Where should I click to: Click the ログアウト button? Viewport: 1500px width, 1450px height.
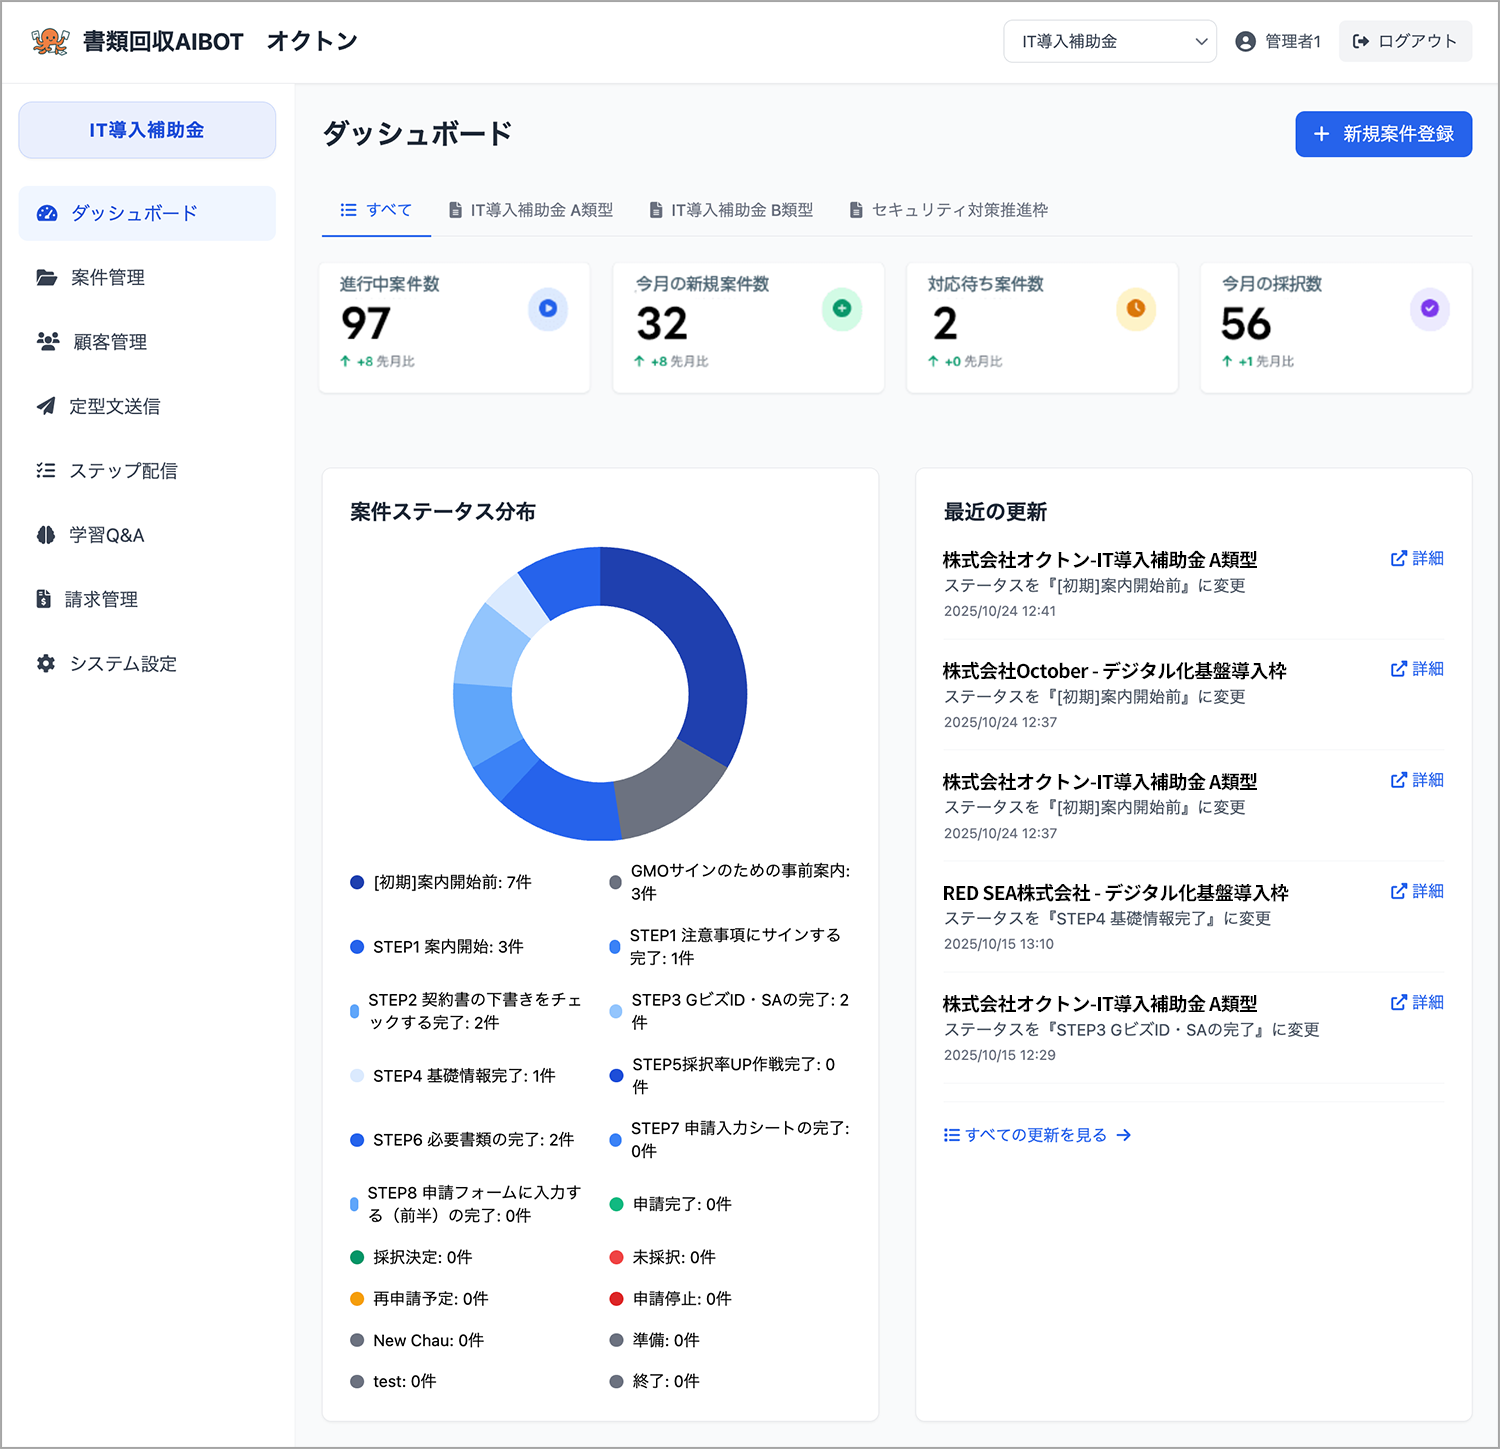point(1404,41)
